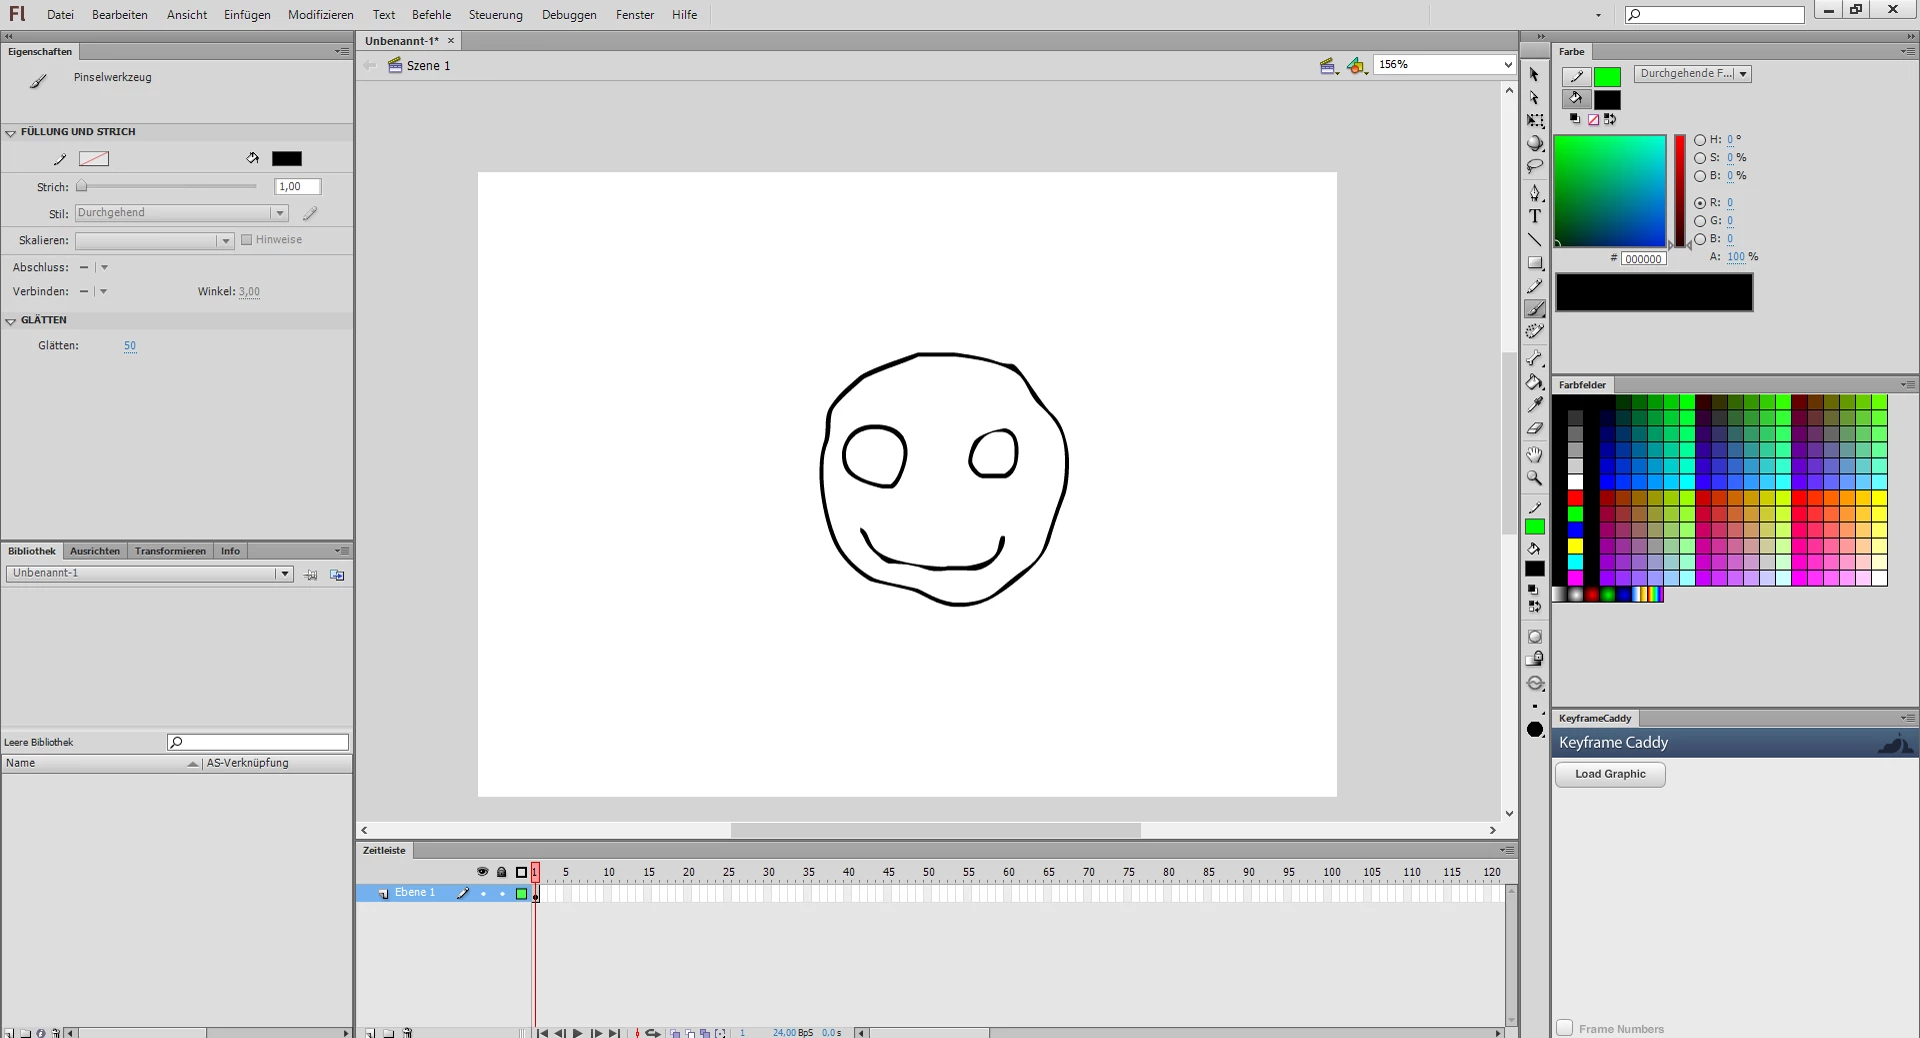Enable the Frame Numbers checkbox
1920x1038 pixels.
(1565, 1028)
